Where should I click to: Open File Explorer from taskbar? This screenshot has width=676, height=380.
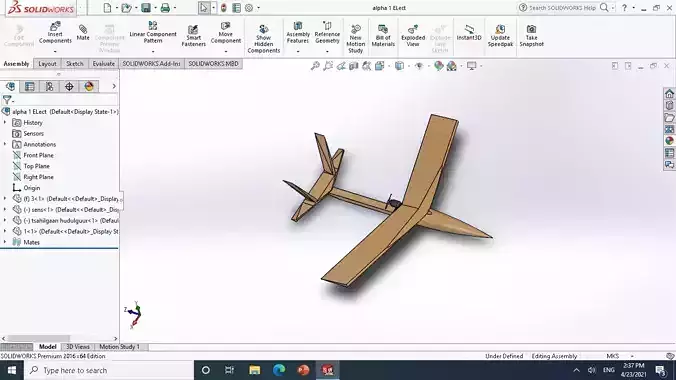tap(254, 370)
